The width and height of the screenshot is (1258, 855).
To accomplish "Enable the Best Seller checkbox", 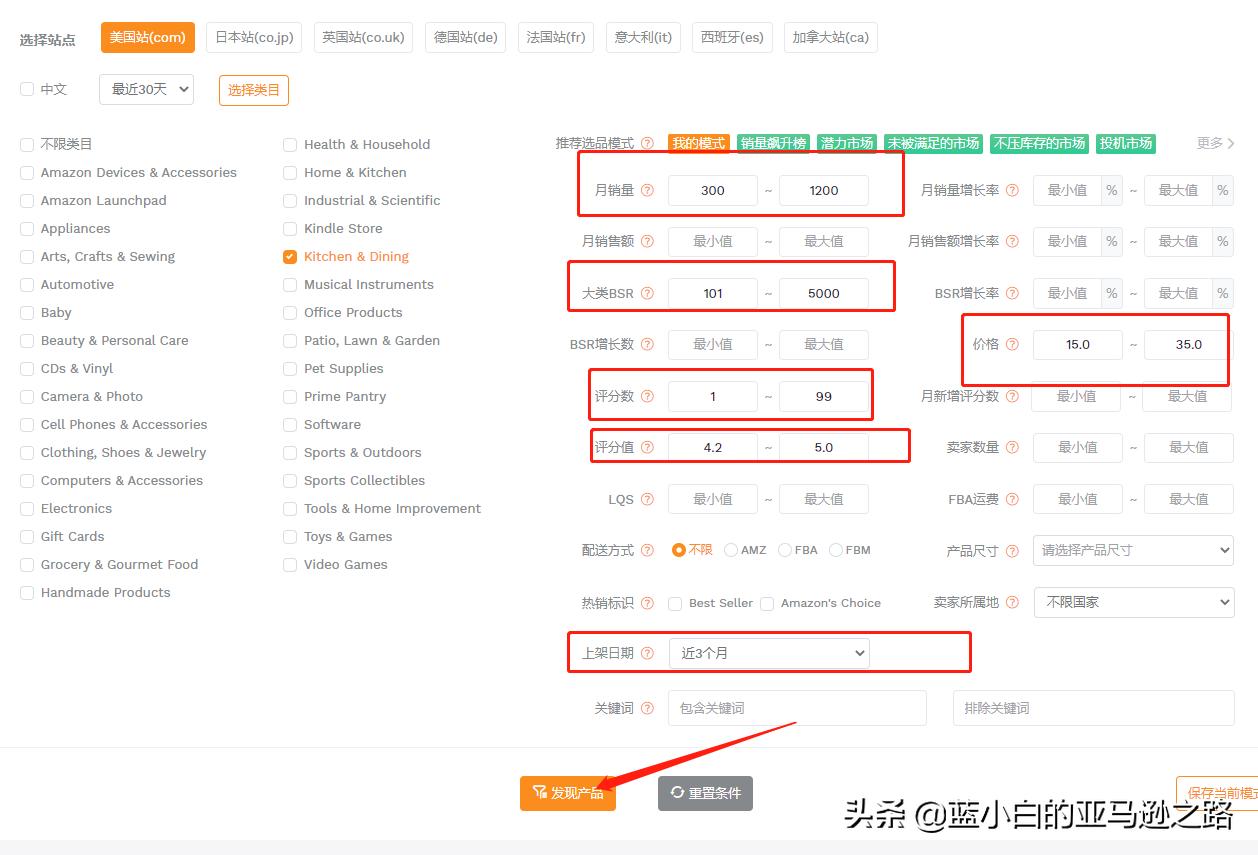I will point(675,603).
